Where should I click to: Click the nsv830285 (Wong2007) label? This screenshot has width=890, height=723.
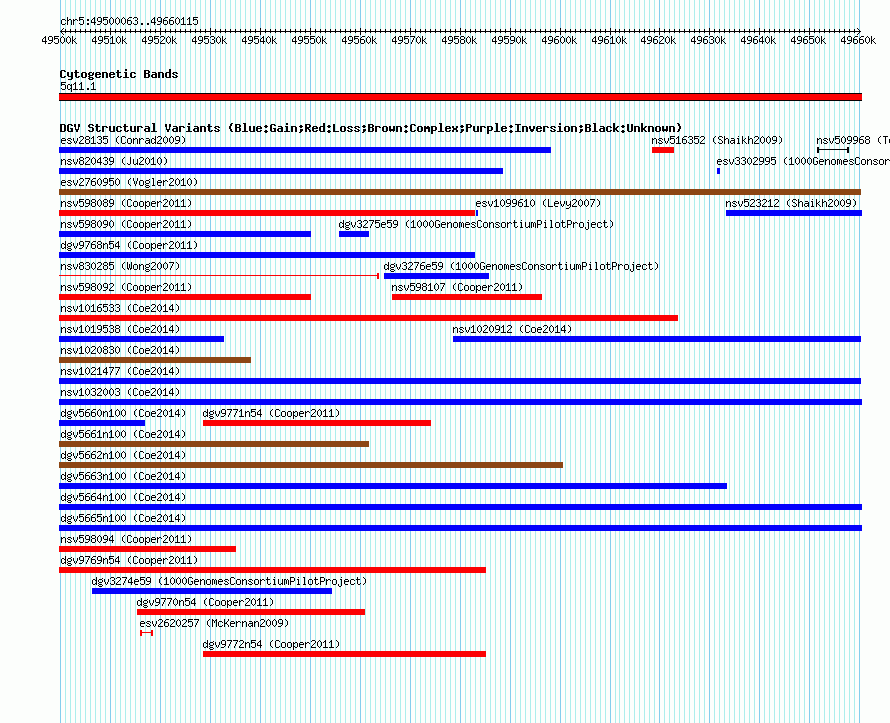(120, 266)
